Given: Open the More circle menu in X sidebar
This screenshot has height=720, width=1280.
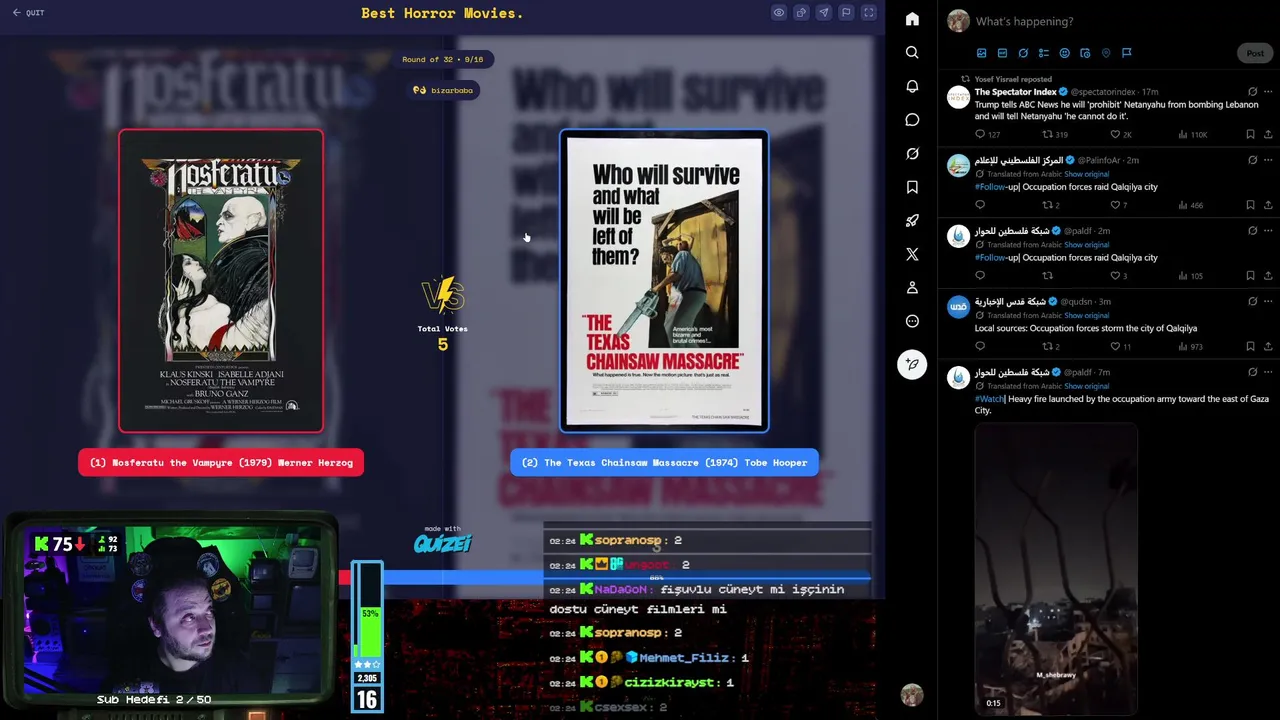Looking at the screenshot, I should (x=912, y=321).
